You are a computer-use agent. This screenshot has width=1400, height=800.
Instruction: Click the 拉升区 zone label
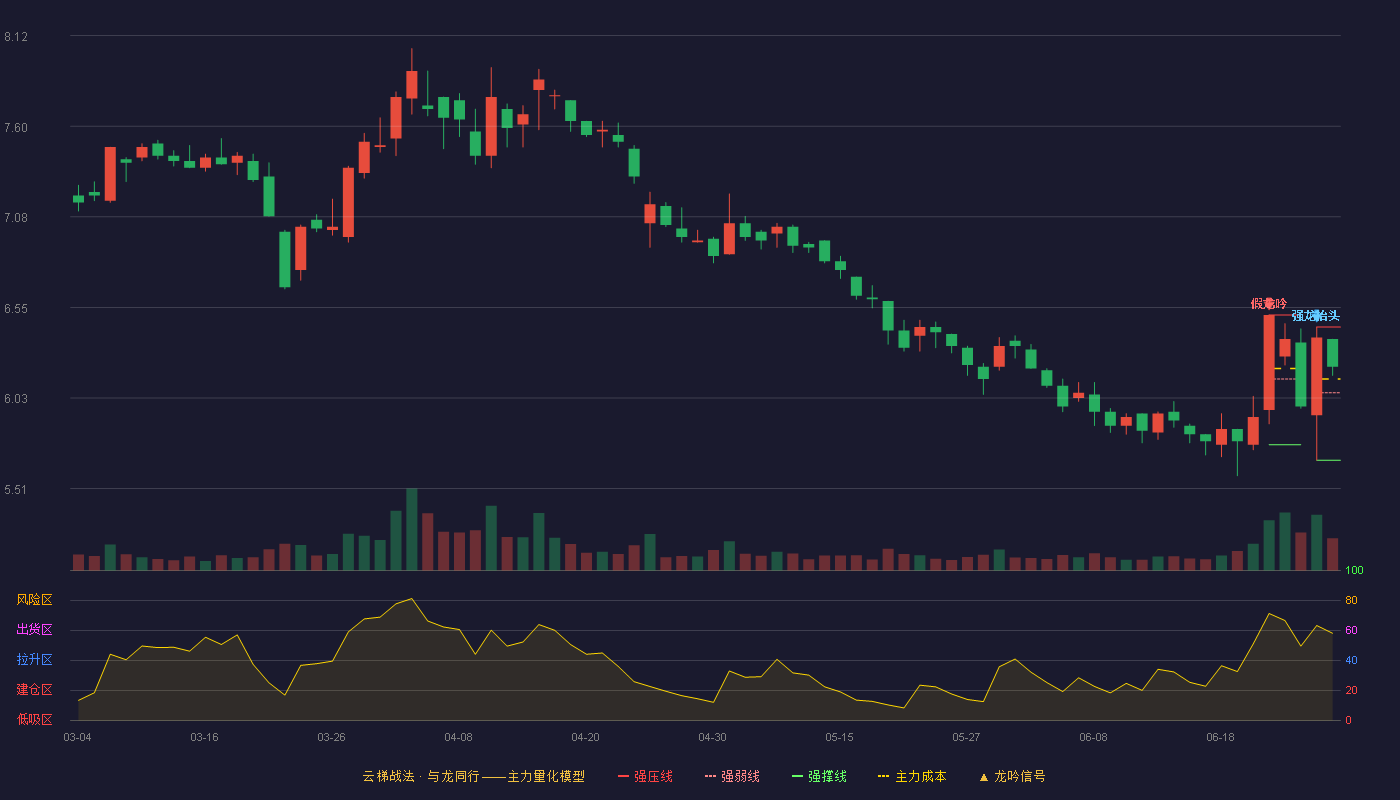pyautogui.click(x=34, y=660)
